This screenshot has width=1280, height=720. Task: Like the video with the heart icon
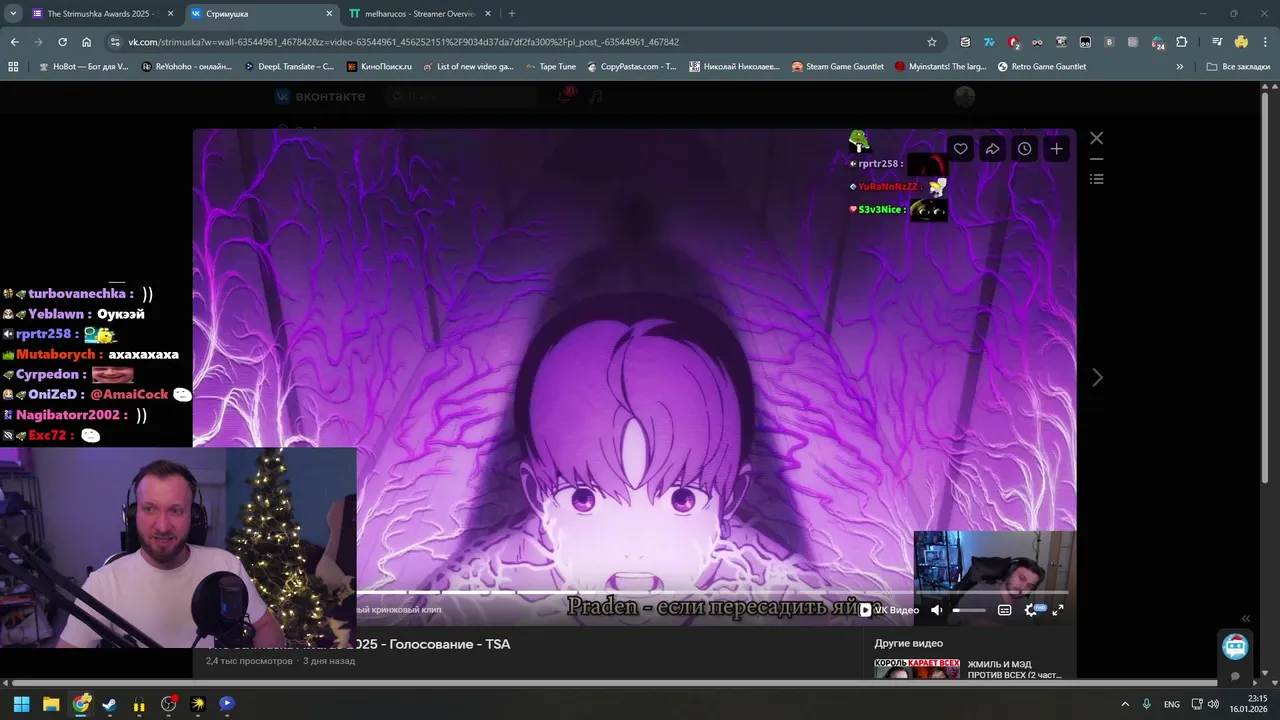(960, 149)
